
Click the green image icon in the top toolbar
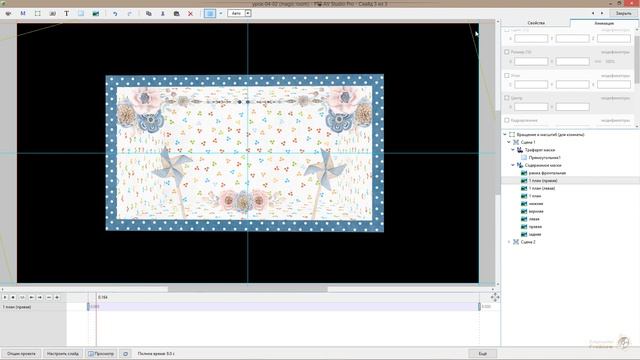96,13
